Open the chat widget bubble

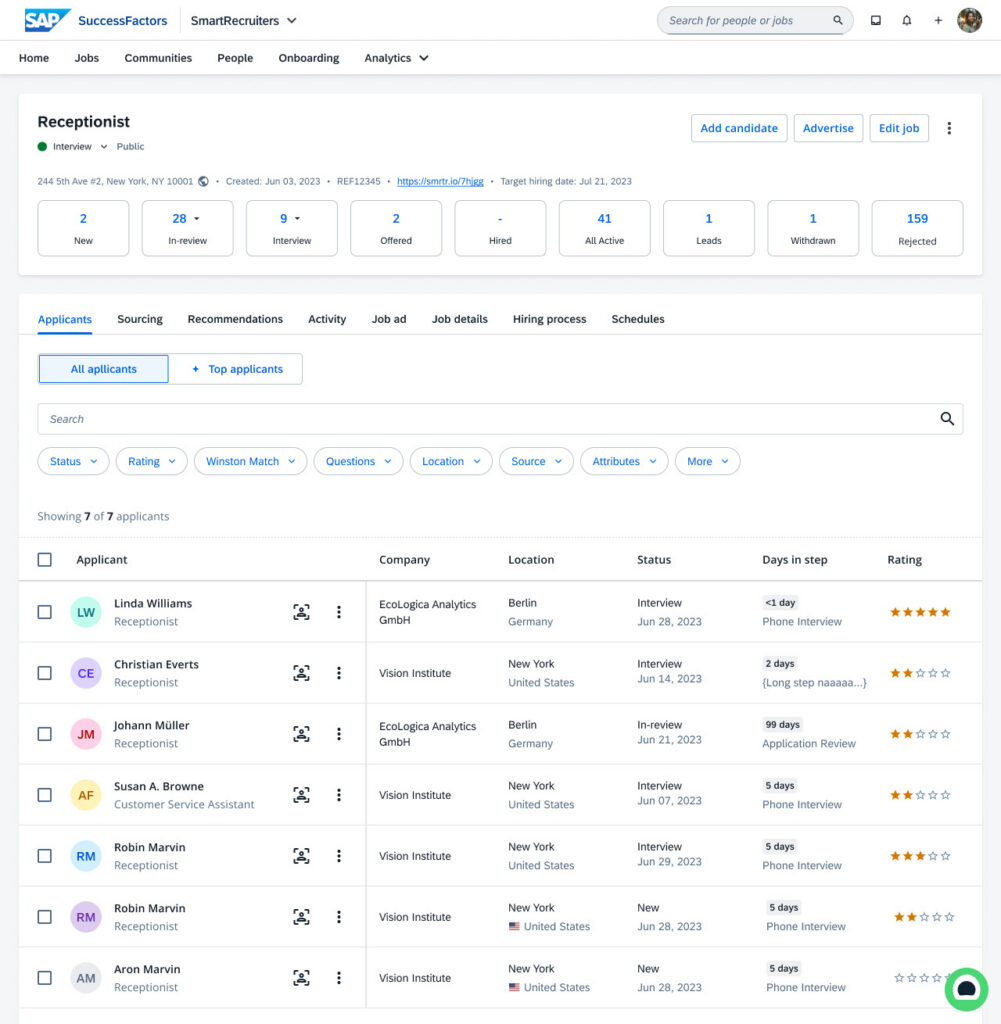[966, 988]
